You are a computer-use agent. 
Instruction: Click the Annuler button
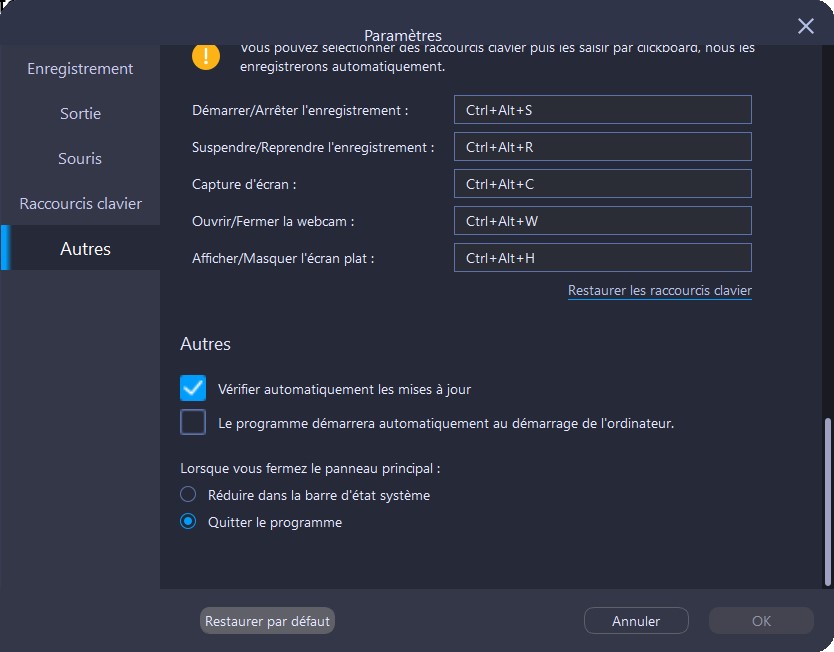point(636,621)
